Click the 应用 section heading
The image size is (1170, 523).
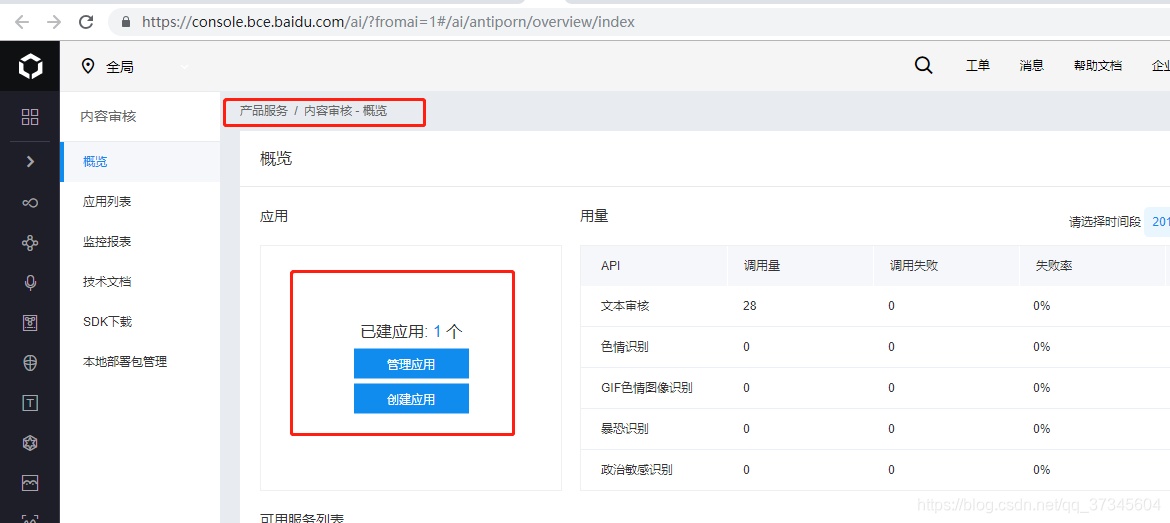pos(274,216)
